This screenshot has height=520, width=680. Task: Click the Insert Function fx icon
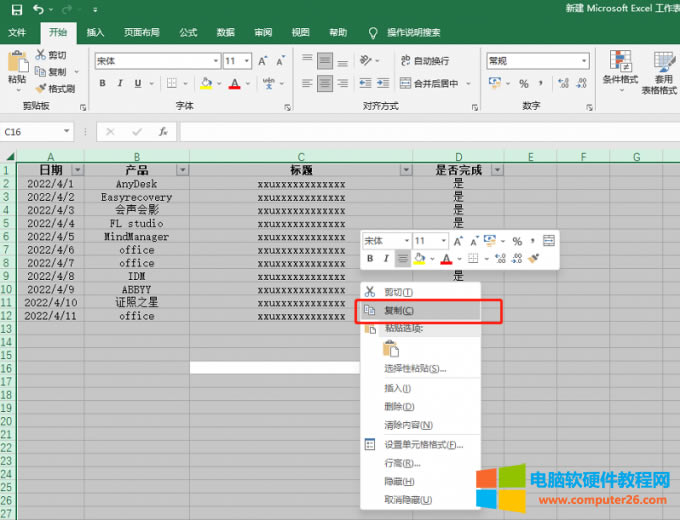pos(162,131)
